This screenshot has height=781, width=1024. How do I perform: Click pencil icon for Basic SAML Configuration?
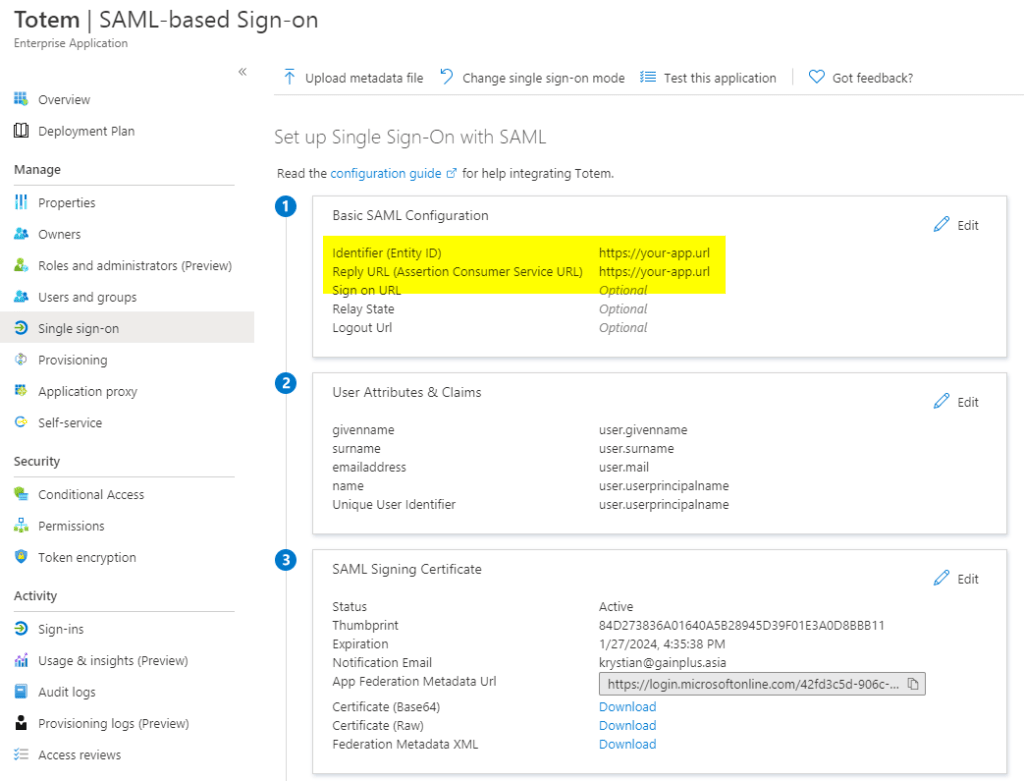click(941, 225)
